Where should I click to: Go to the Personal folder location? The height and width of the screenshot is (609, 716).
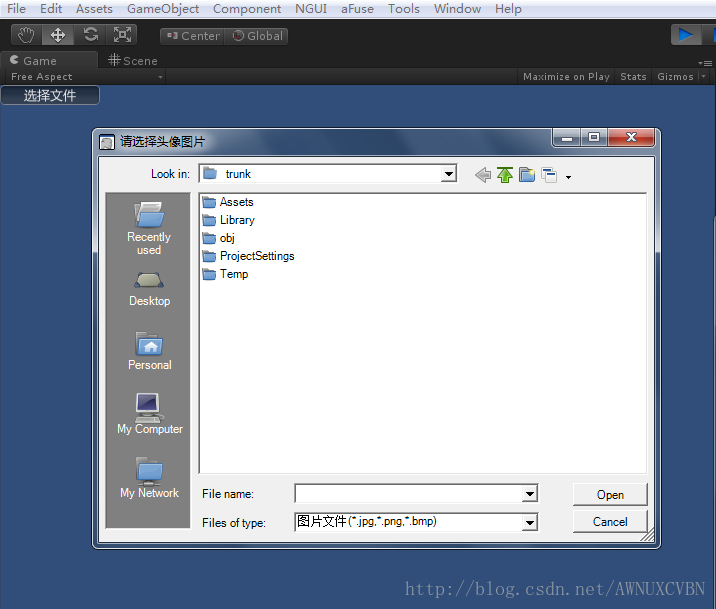tap(150, 351)
